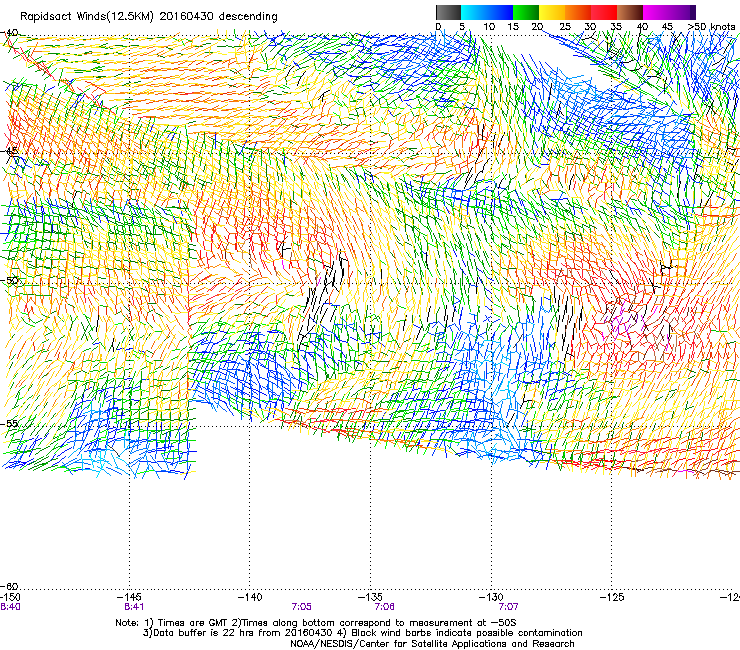Click the '25' legend scale label
The image size is (740, 650).
pos(565,27)
